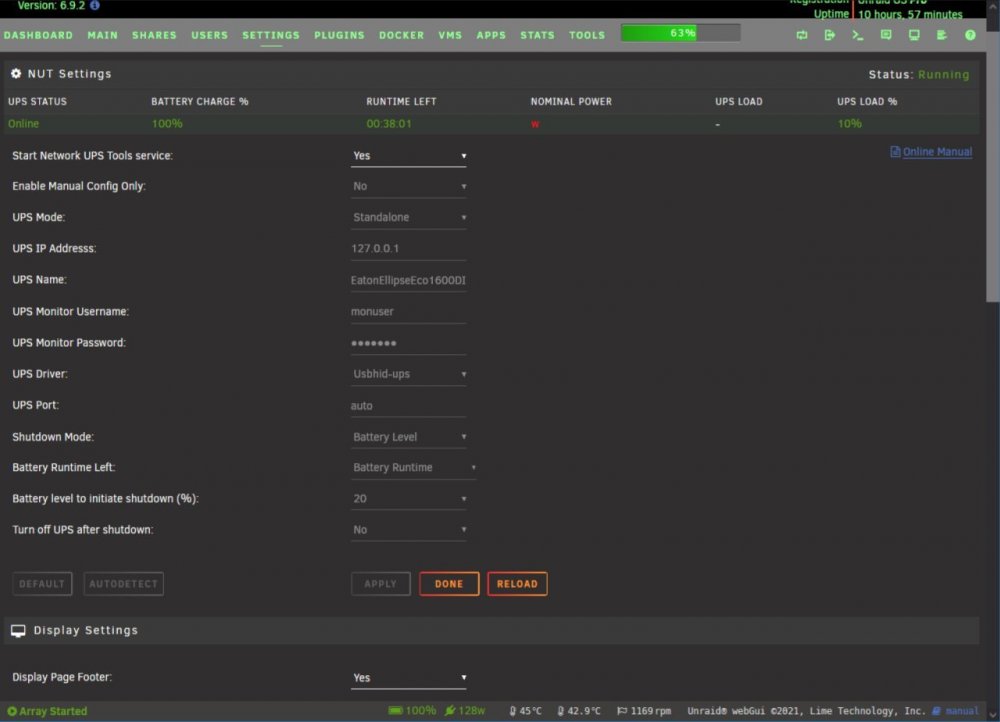Screen dimensions: 1000x722
Task: Open the Plugins tab
Action: 339,35
